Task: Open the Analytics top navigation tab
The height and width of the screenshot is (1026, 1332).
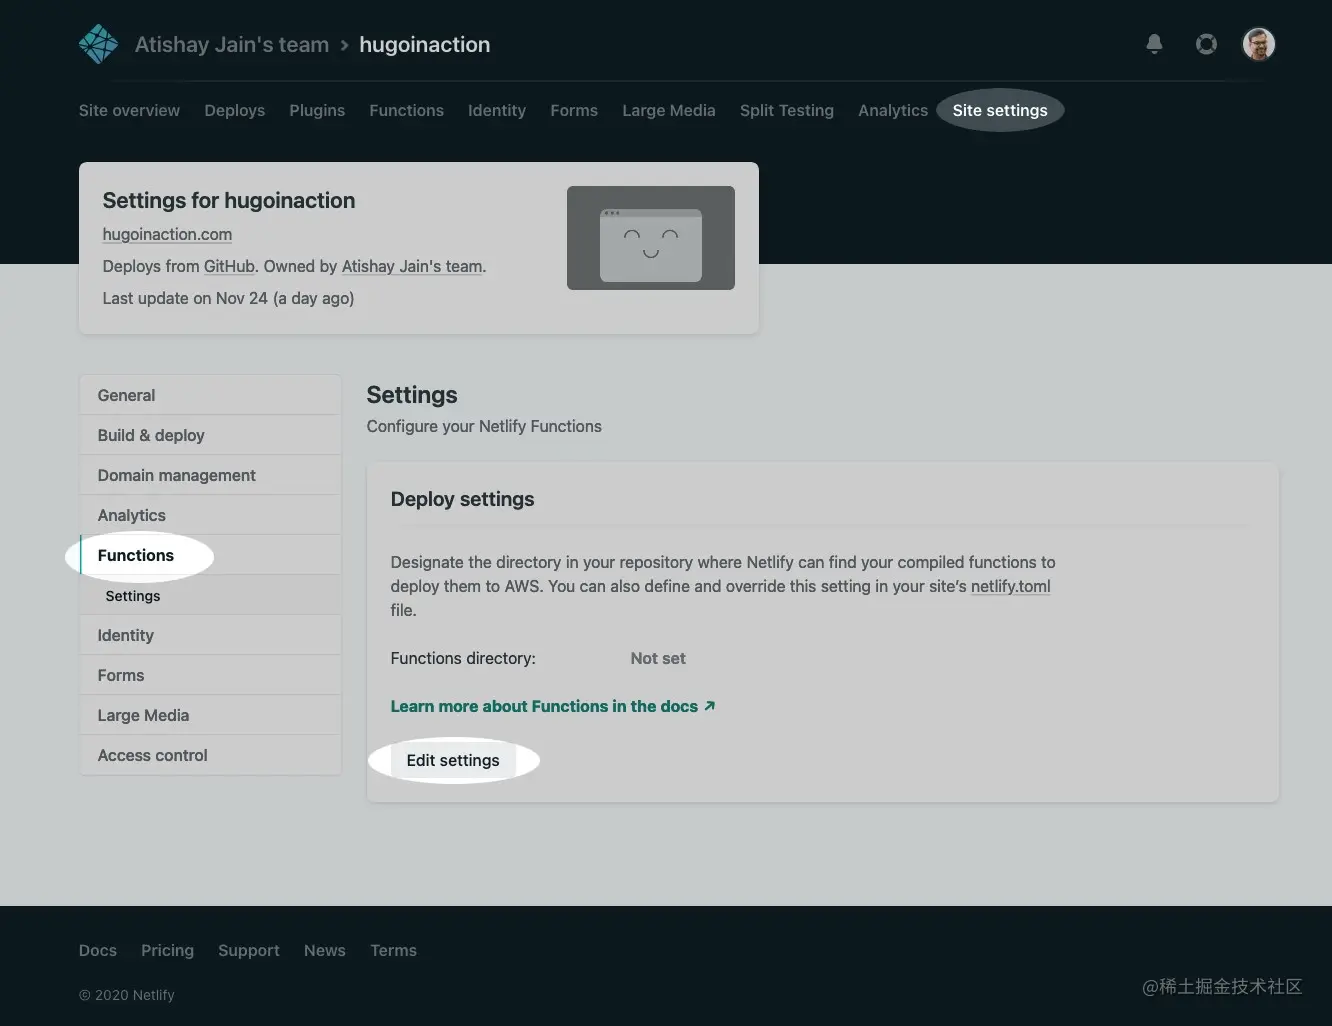Action: click(893, 110)
